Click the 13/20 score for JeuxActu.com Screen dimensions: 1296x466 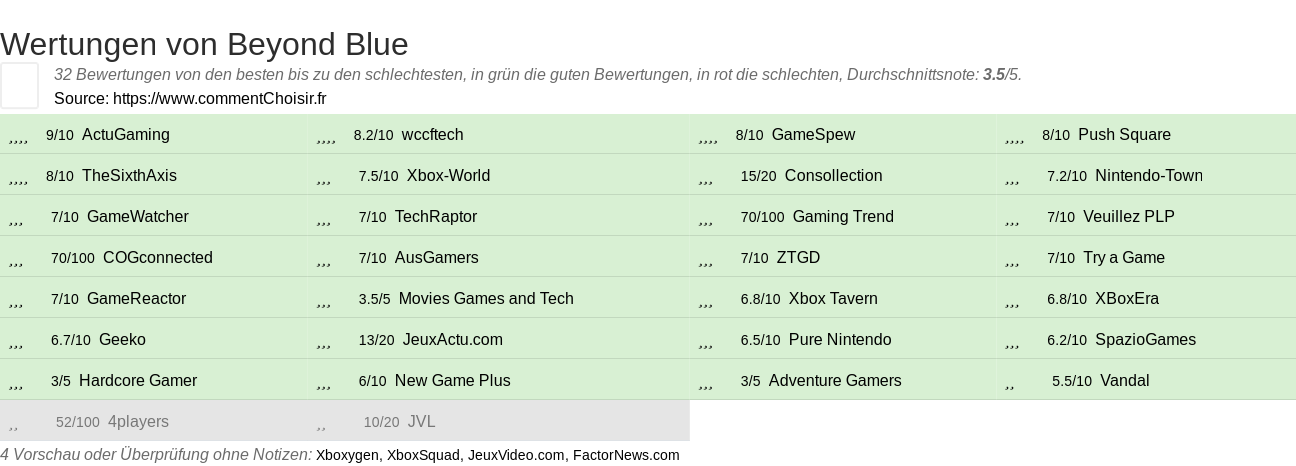[x=377, y=340]
